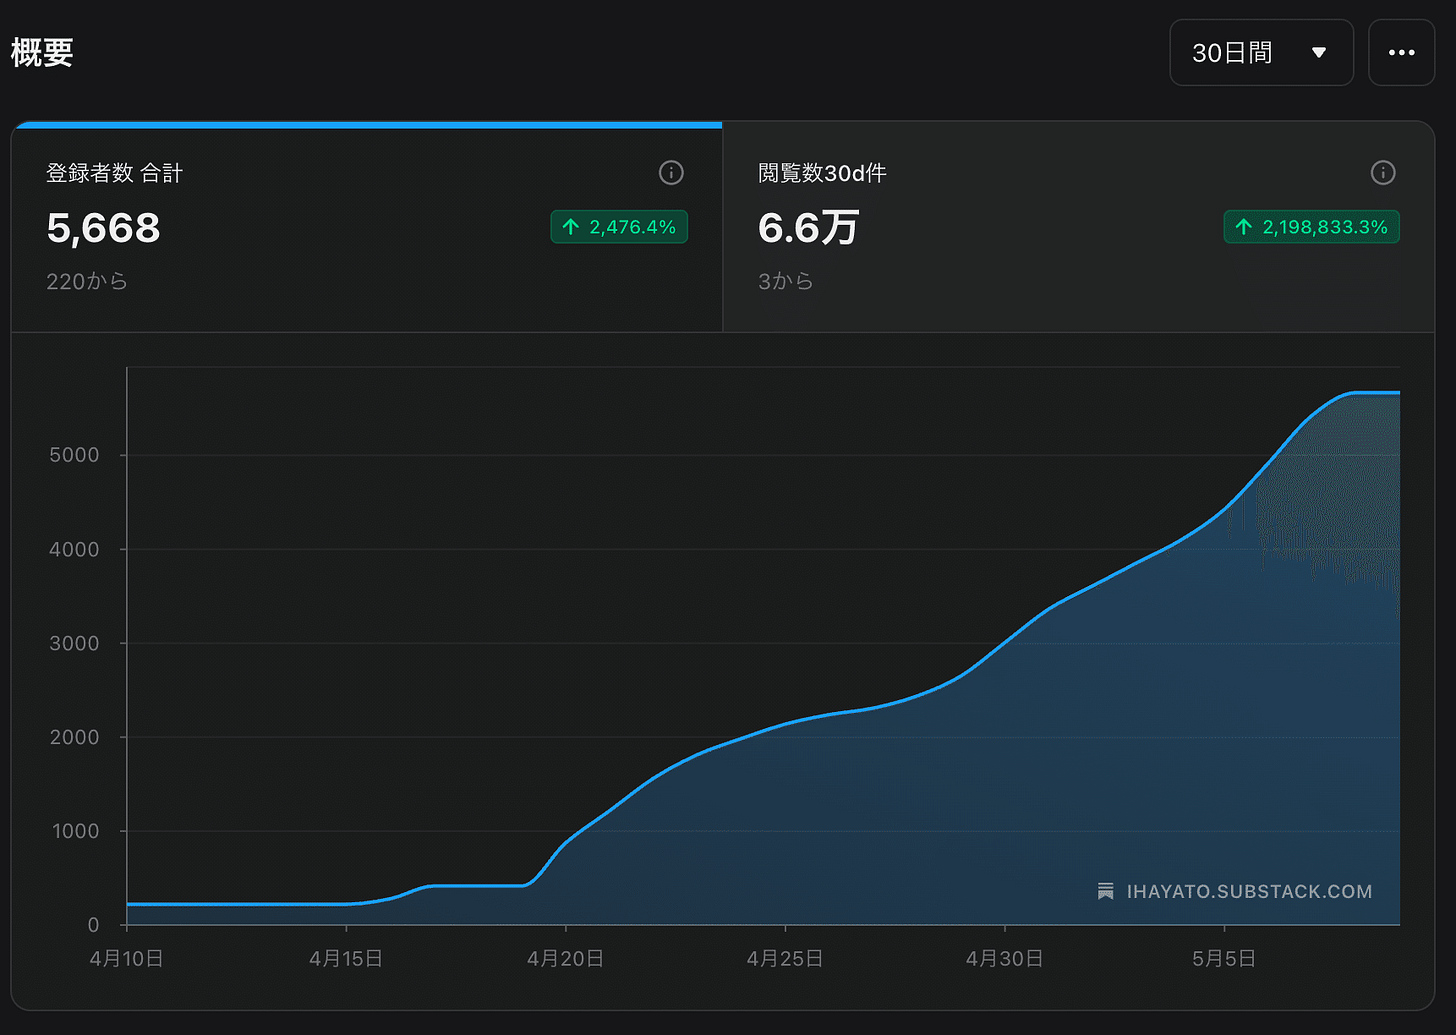Click the 5,668 subscriber total

103,228
